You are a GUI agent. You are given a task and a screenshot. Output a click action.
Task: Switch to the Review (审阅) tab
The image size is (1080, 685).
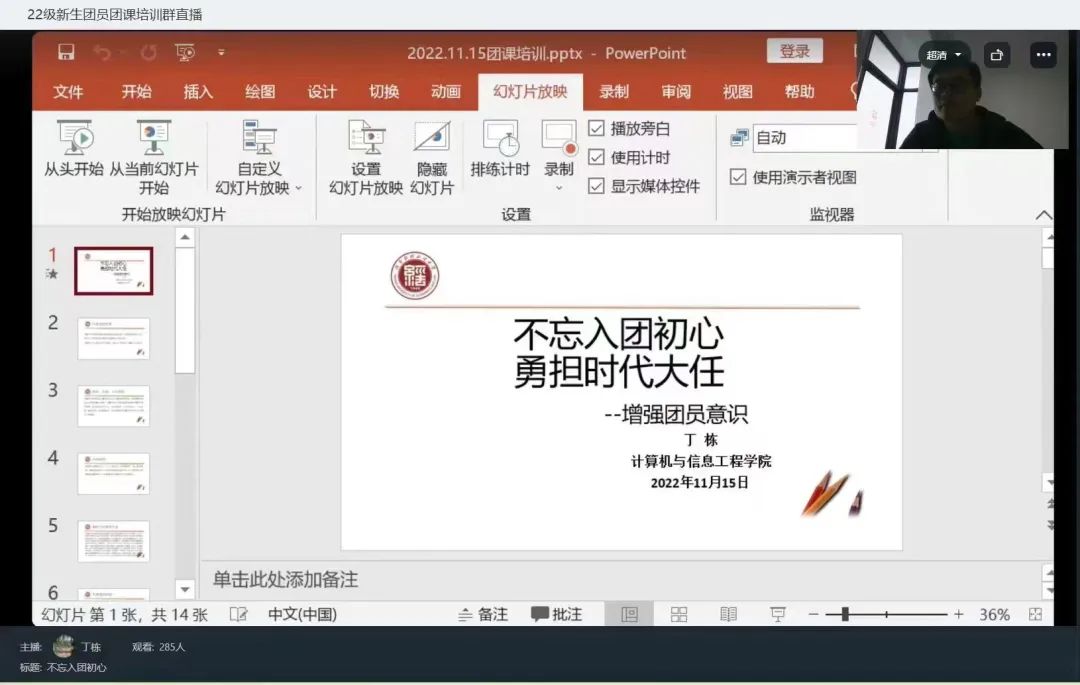(676, 92)
